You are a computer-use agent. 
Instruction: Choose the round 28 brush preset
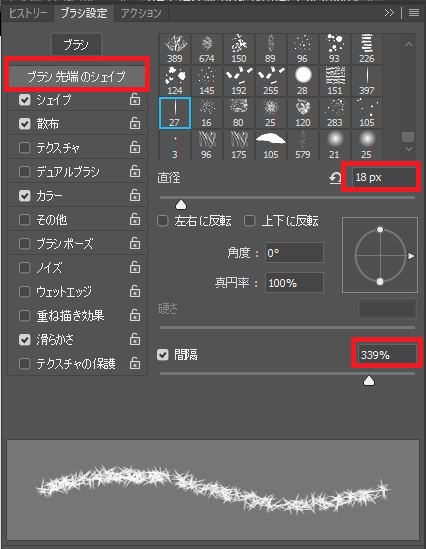click(303, 81)
